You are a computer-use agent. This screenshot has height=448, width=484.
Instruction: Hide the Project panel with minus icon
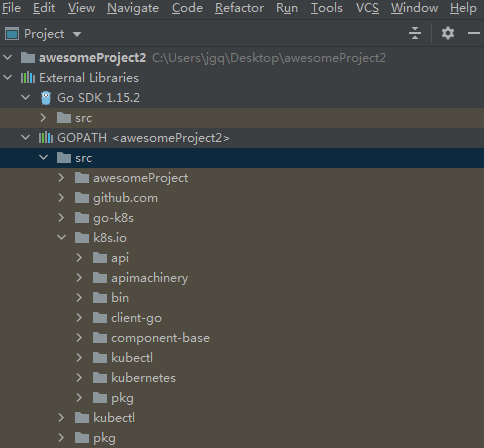tap(474, 33)
